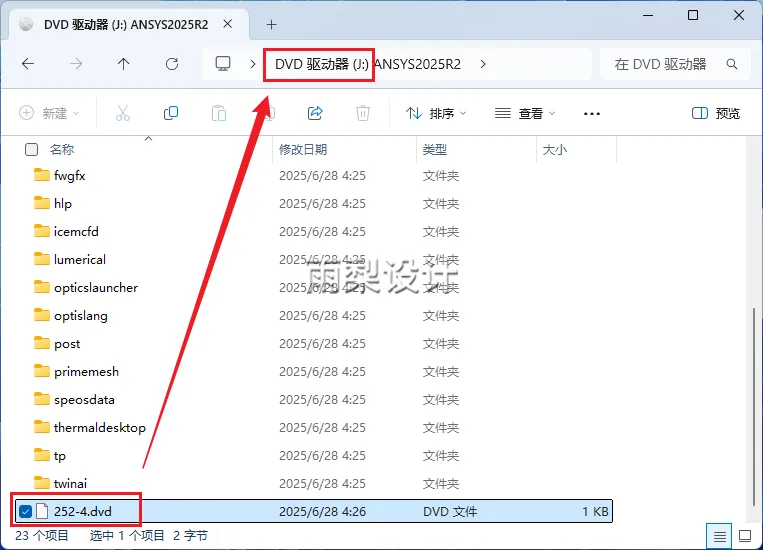Click the disc icon on the tab

(x=26, y=24)
